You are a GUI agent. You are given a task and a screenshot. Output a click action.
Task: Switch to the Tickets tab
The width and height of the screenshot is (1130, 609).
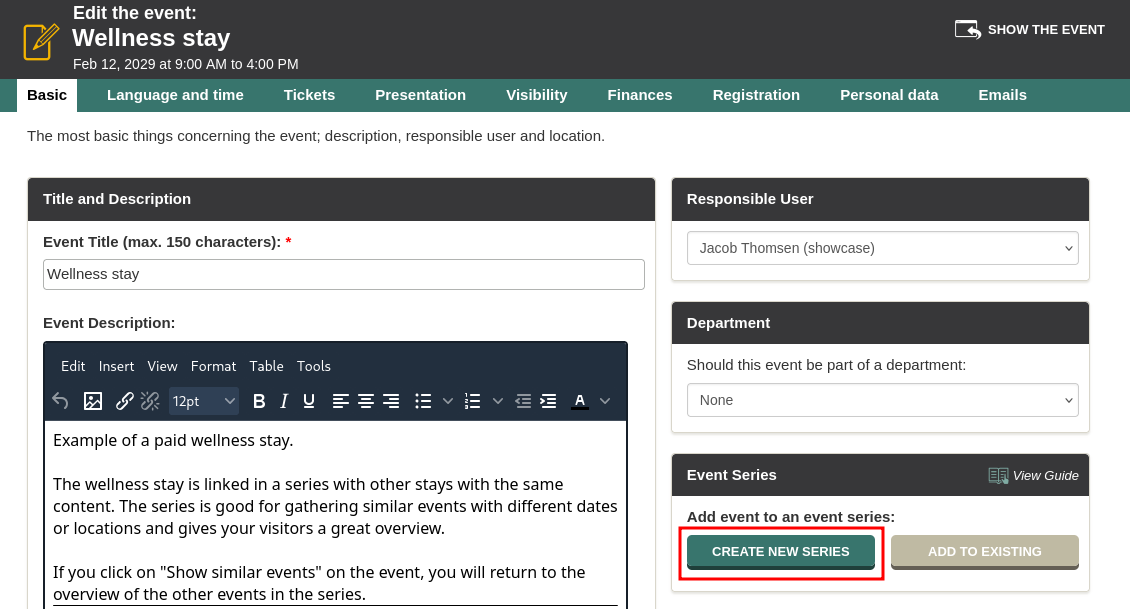pyautogui.click(x=309, y=95)
